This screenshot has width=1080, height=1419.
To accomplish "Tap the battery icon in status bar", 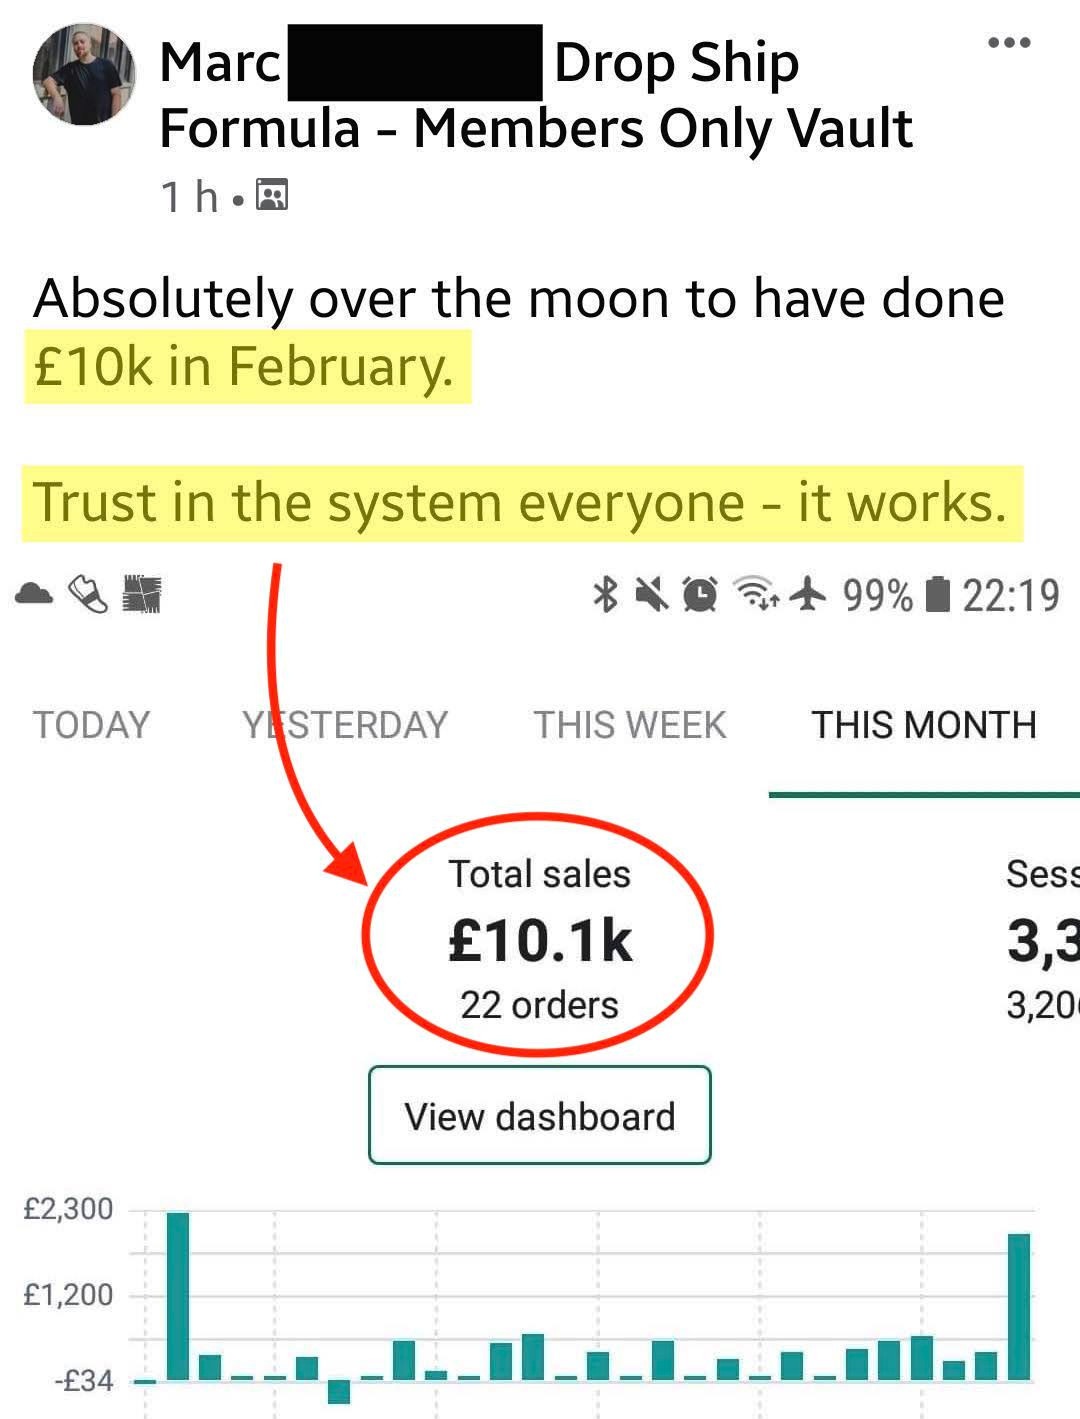I will [x=937, y=595].
